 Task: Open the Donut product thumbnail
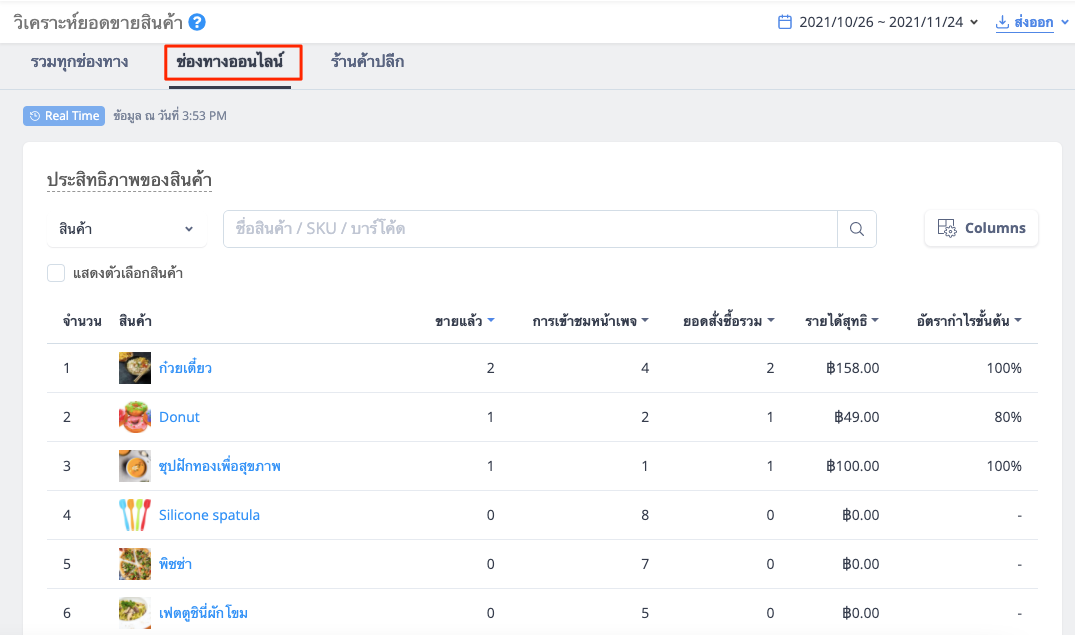click(134, 417)
